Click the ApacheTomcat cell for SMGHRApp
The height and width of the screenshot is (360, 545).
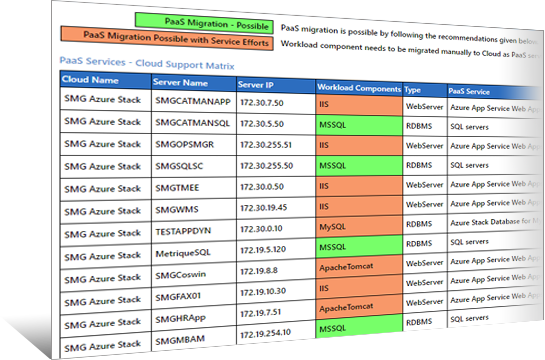pyautogui.click(x=359, y=307)
